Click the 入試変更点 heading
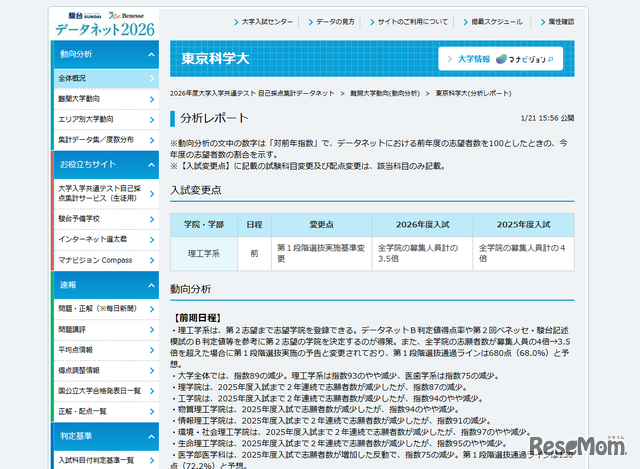This screenshot has width=640, height=469. pyautogui.click(x=196, y=190)
